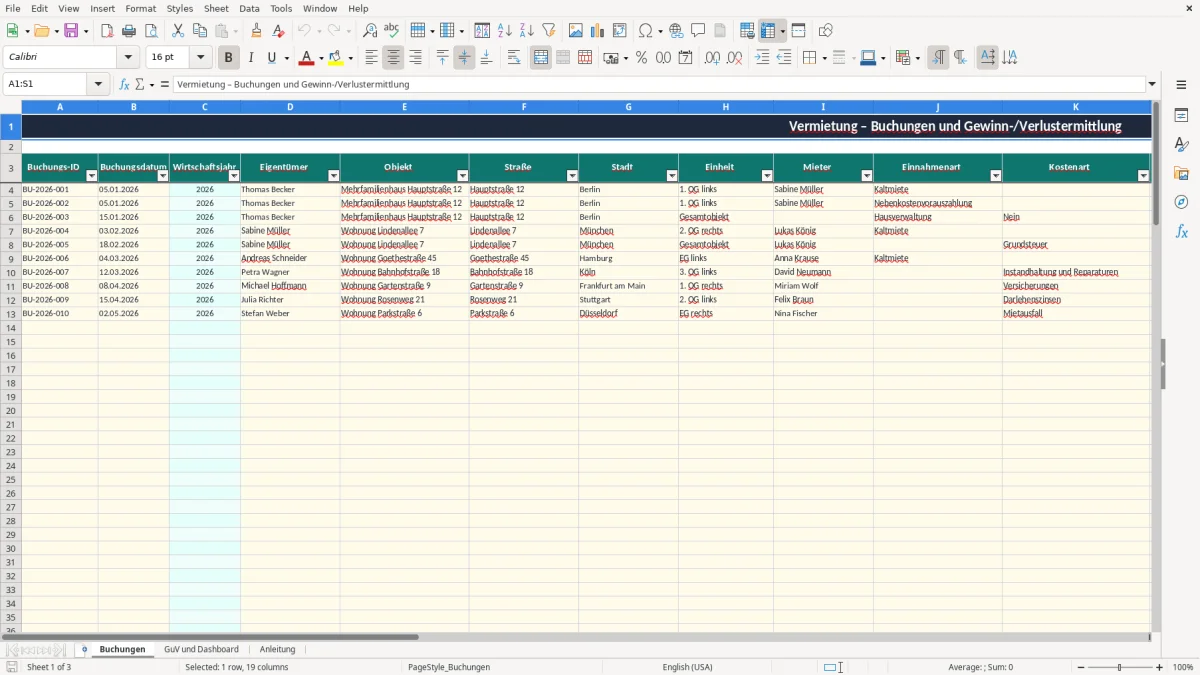Format as percent icon
This screenshot has height=675, width=1200.
click(x=641, y=58)
